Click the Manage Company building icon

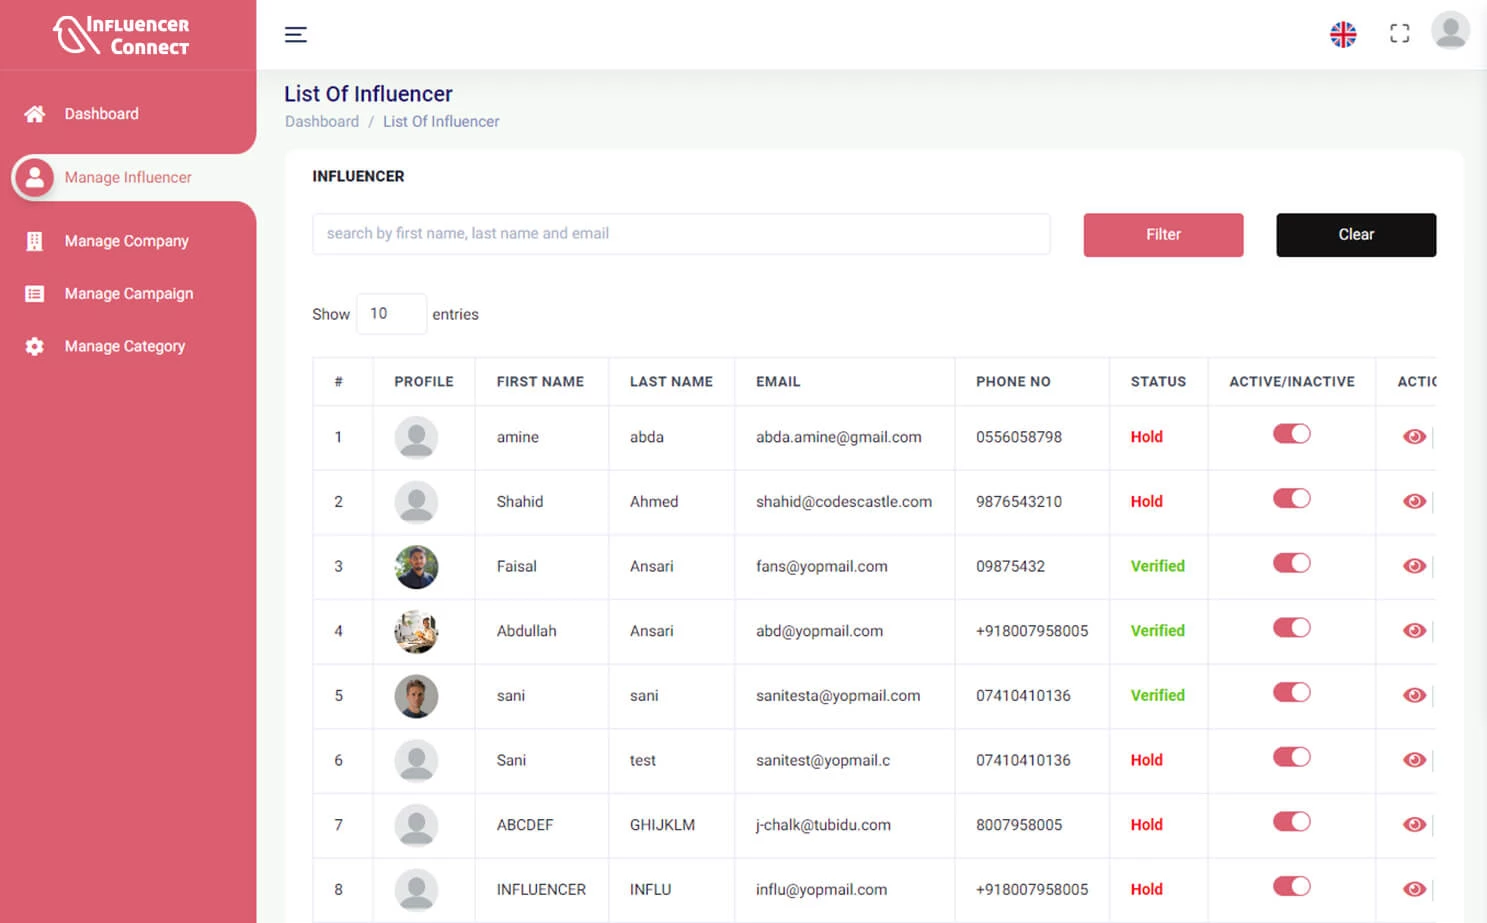(34, 241)
